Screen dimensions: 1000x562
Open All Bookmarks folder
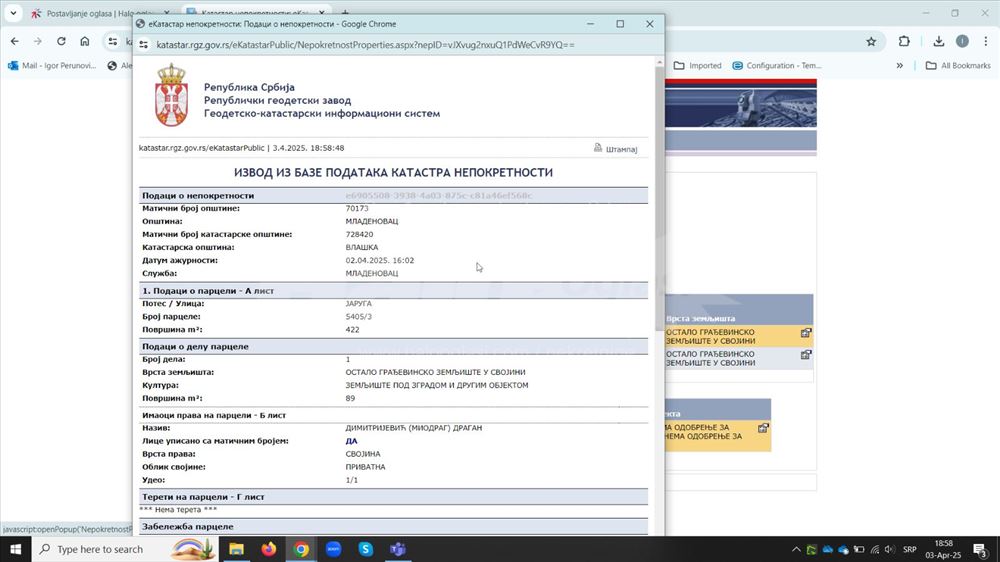pos(958,66)
